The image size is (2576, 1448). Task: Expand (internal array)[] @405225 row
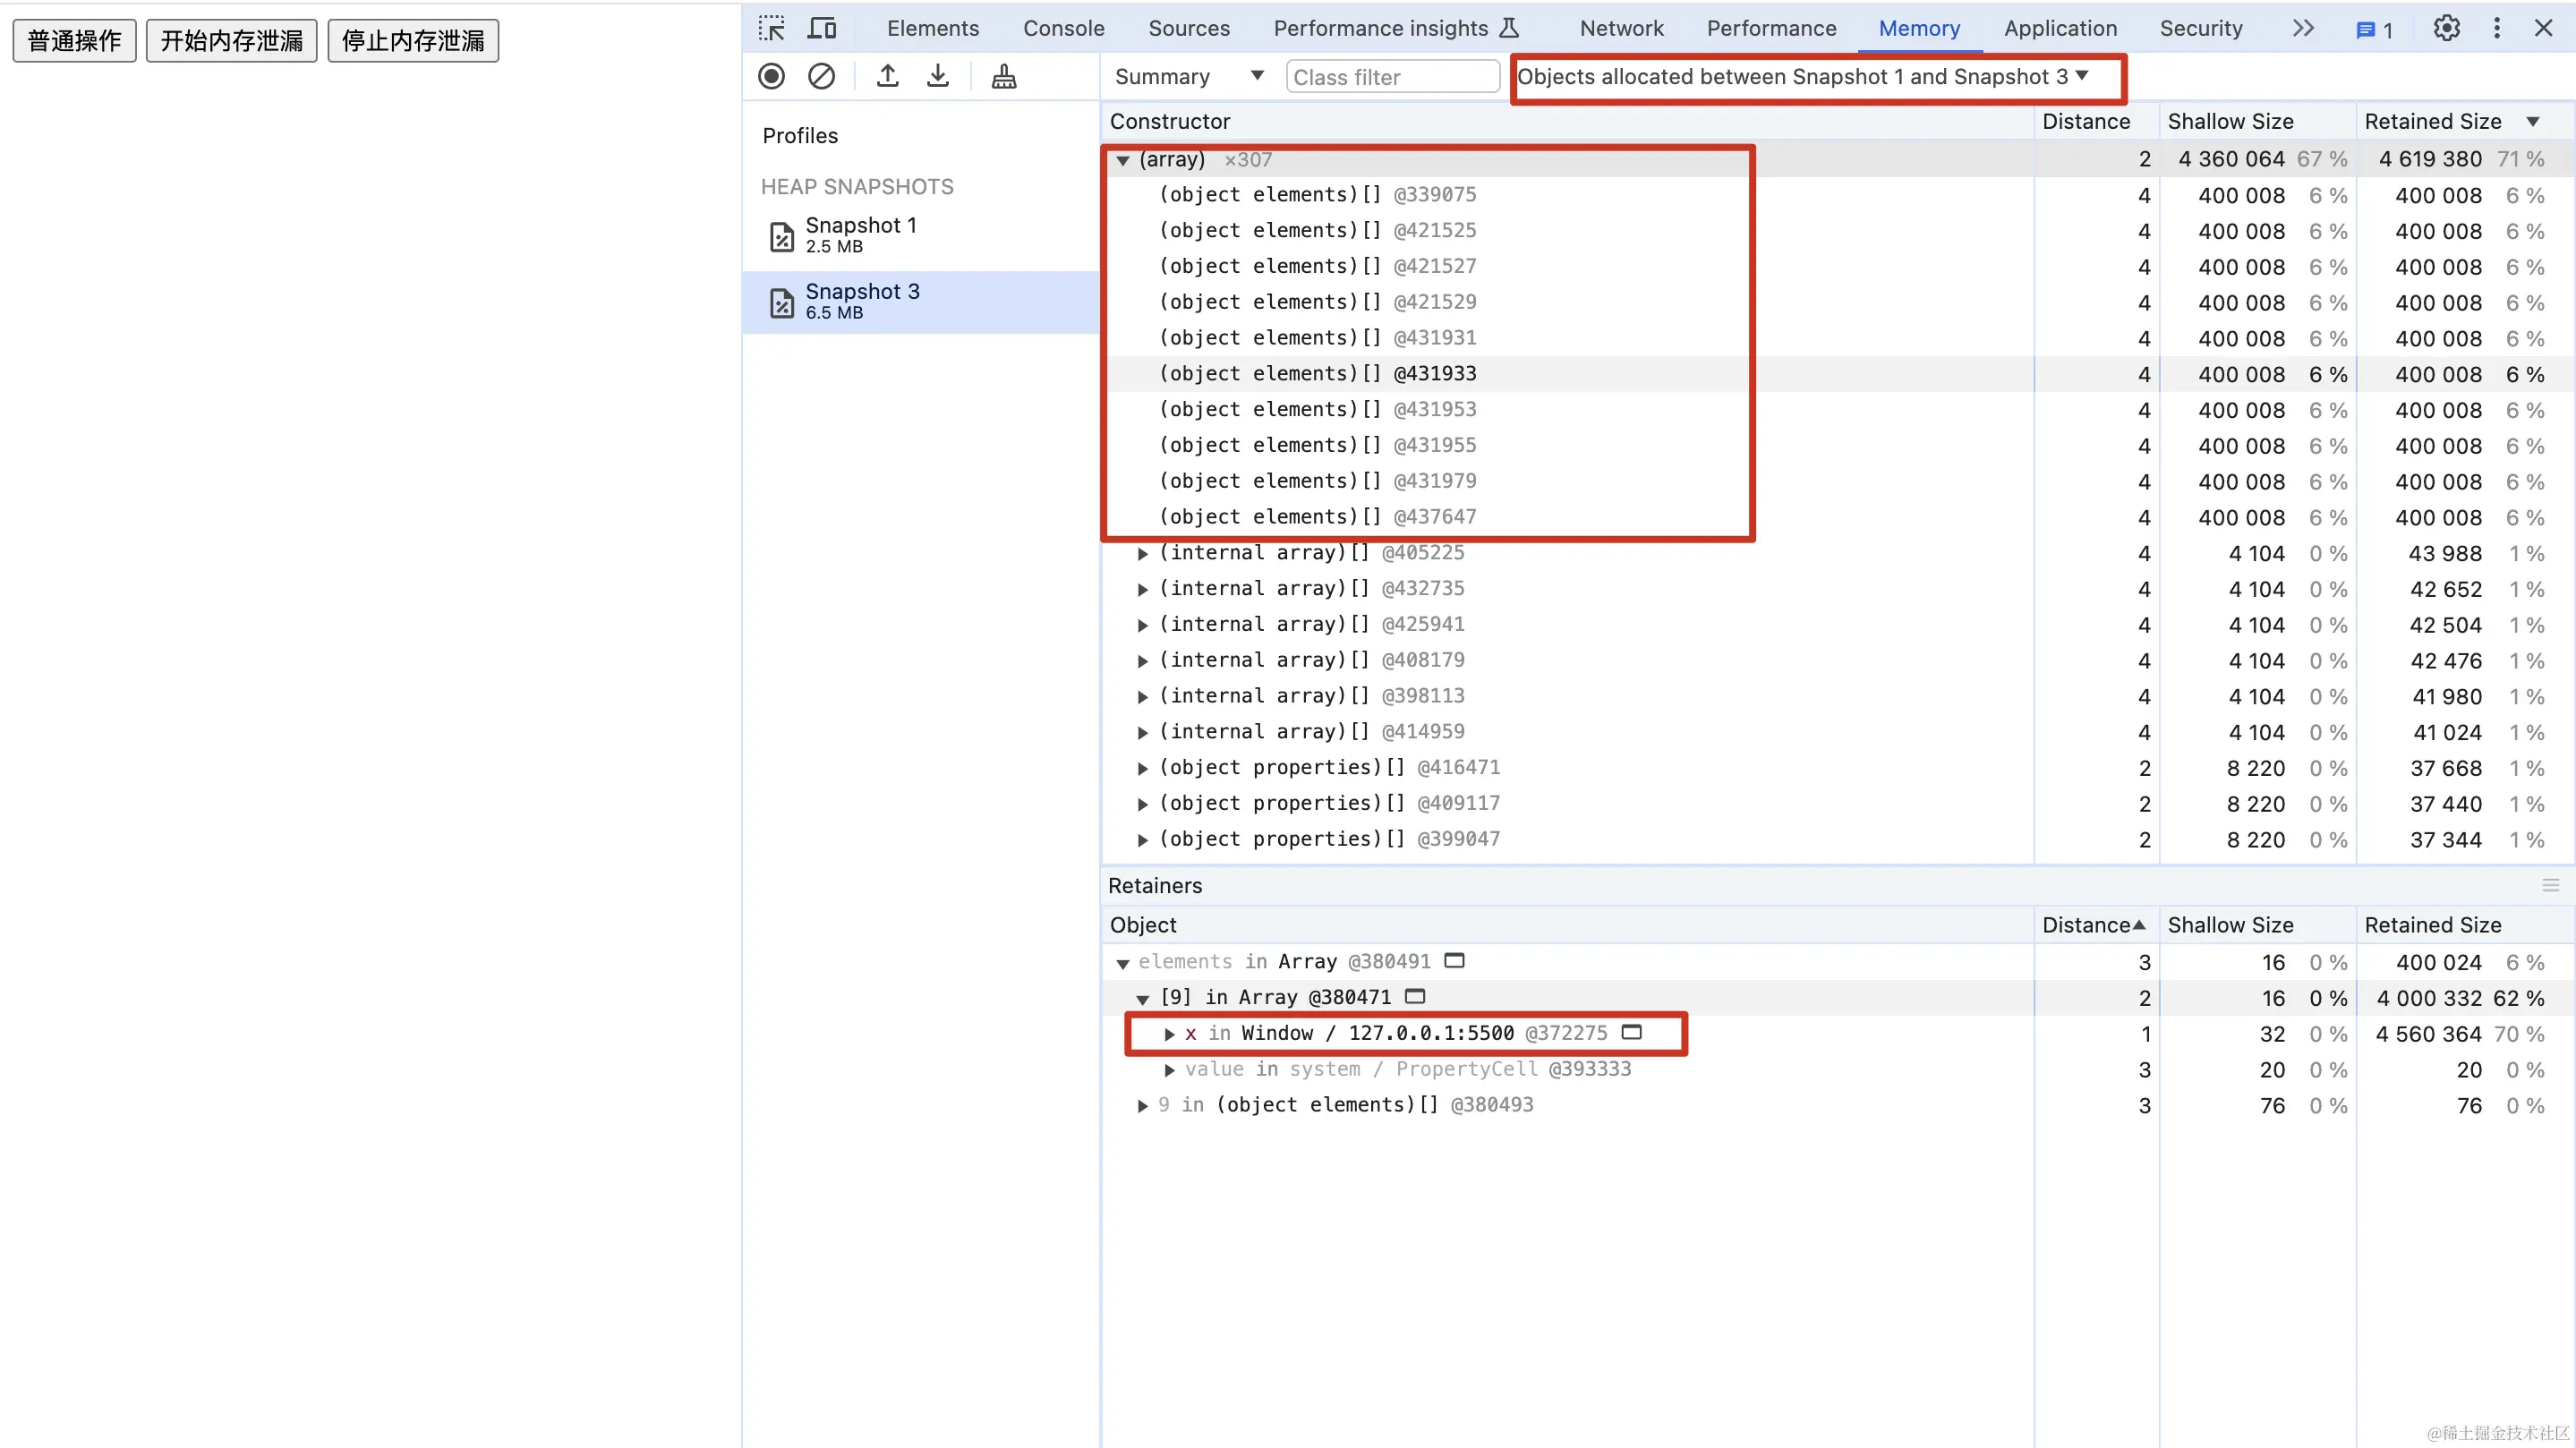point(1143,553)
